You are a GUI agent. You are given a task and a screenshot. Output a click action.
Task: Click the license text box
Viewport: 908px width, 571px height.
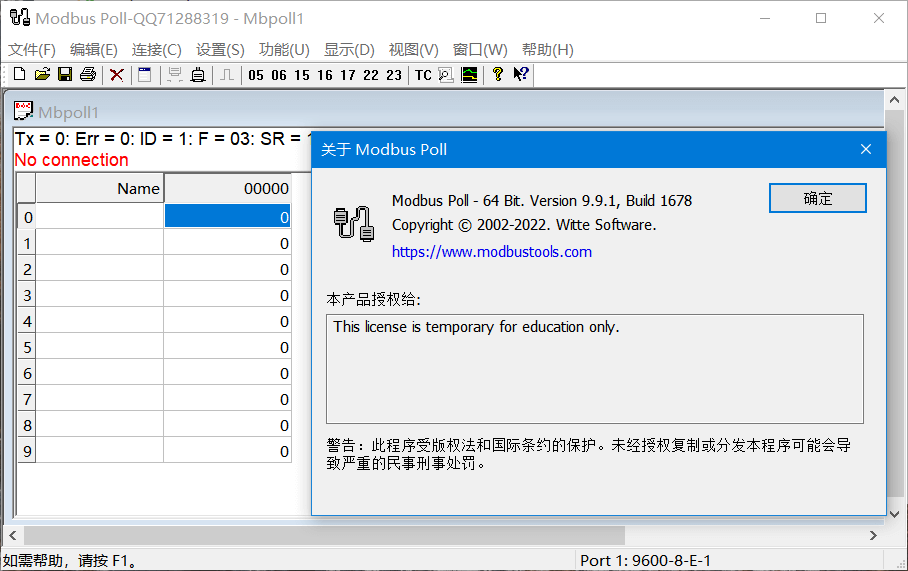point(595,369)
